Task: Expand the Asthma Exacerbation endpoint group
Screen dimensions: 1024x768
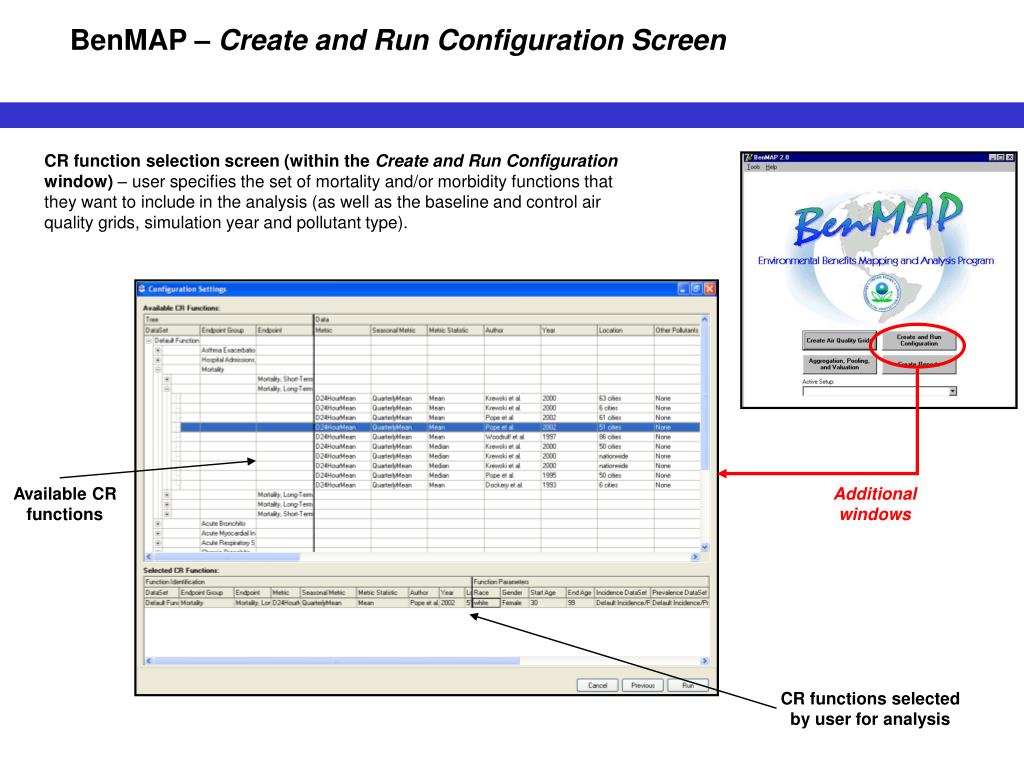Action: tap(157, 350)
